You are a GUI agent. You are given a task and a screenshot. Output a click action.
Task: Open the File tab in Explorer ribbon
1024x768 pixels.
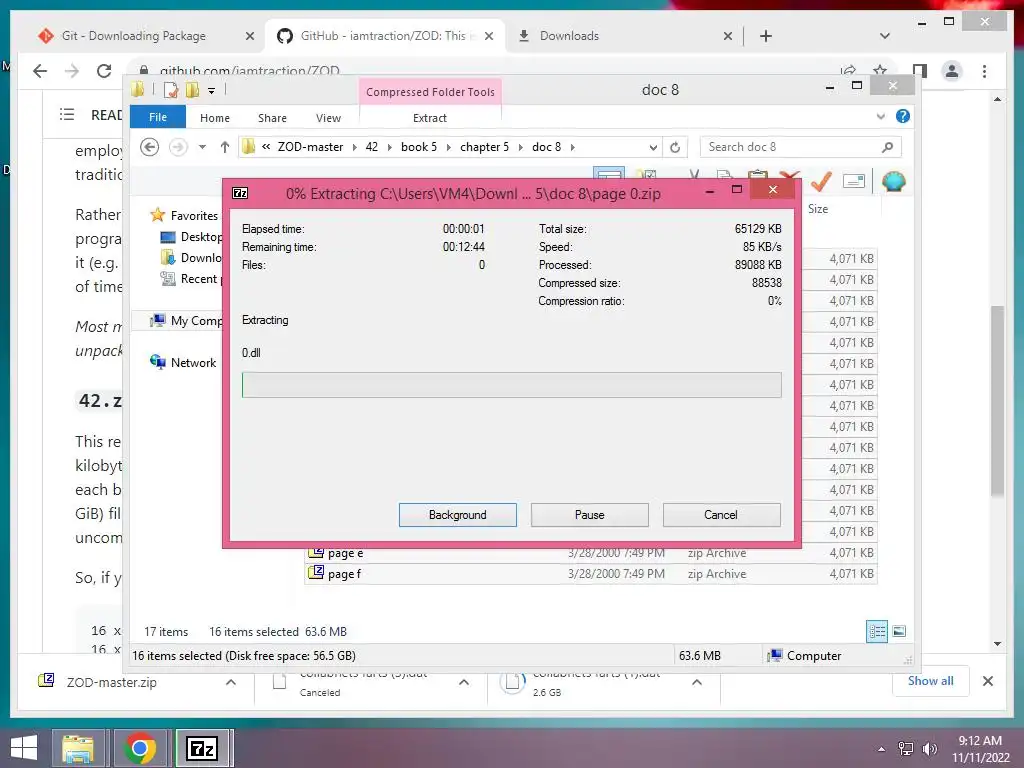157,117
